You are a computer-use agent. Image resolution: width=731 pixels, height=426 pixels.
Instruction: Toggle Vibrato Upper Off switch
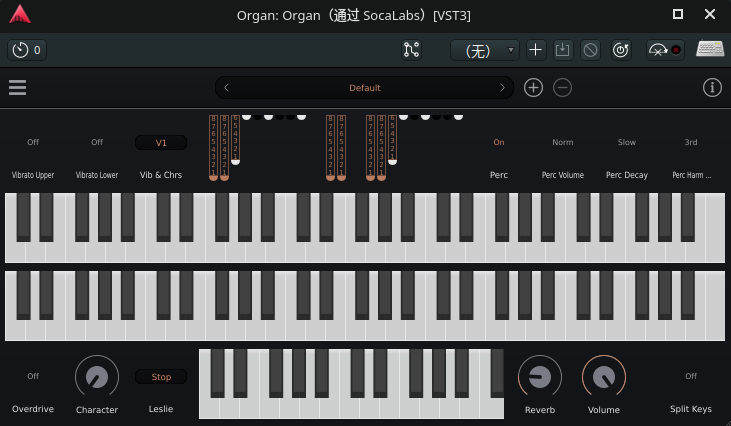click(x=33, y=142)
